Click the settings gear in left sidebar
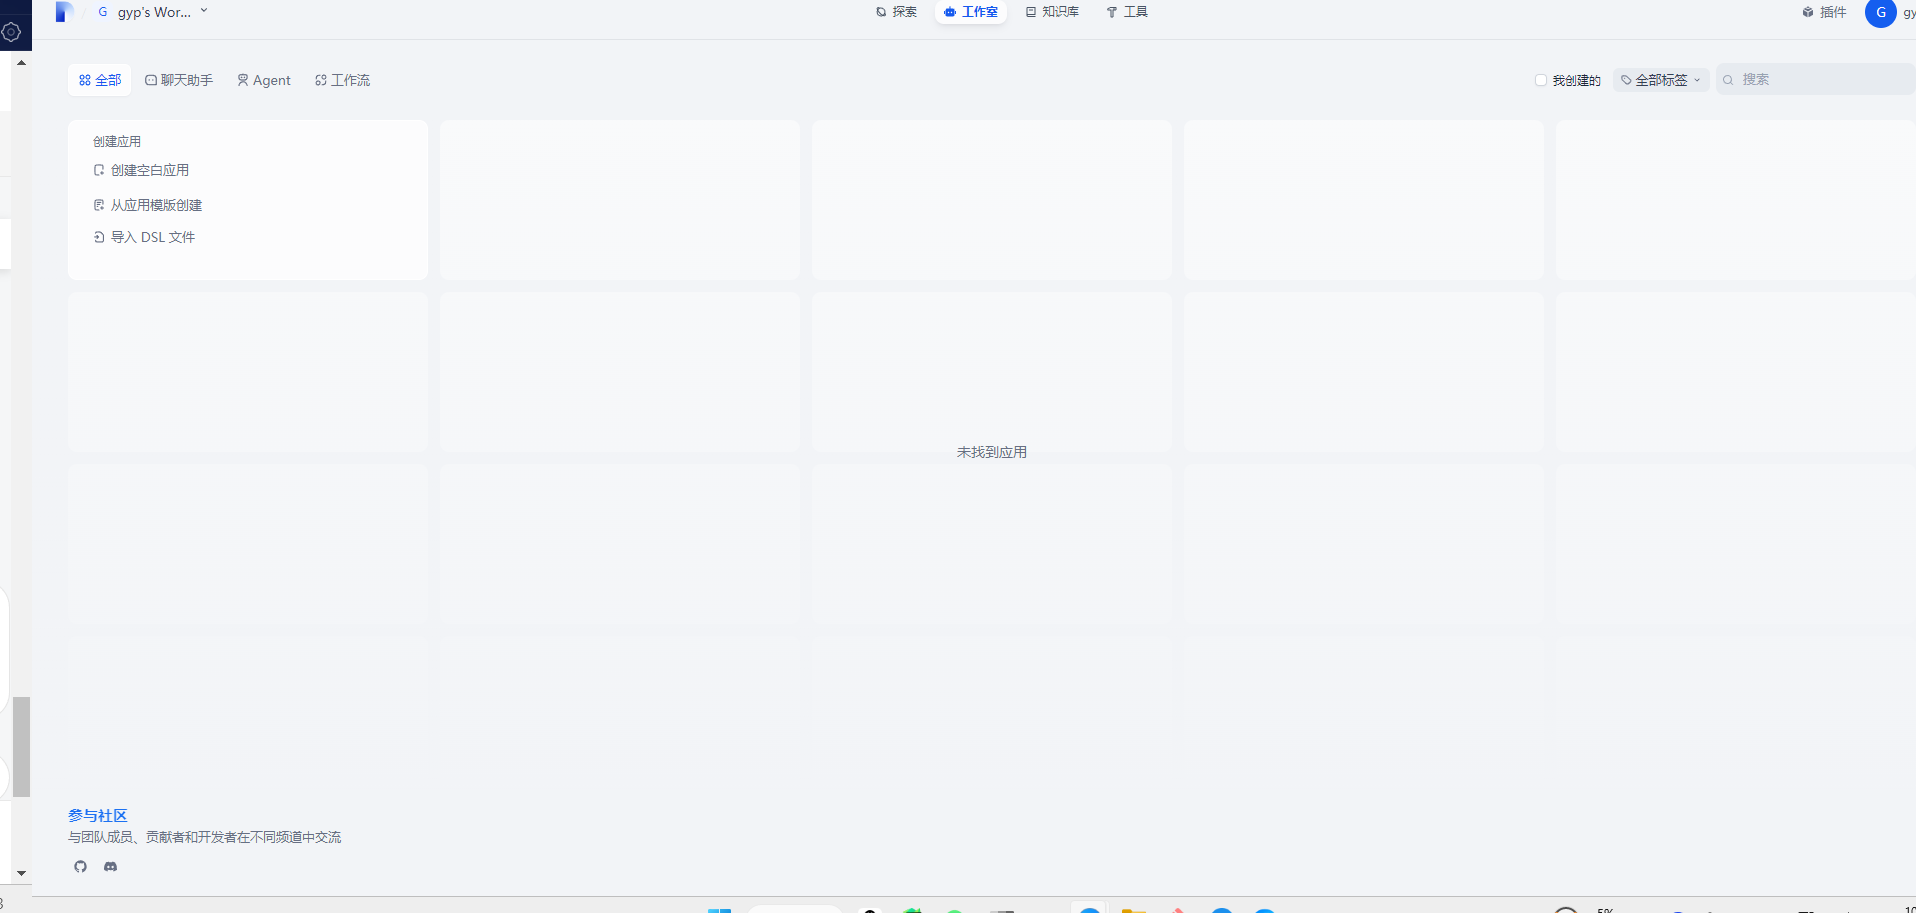1916x913 pixels. coord(12,32)
